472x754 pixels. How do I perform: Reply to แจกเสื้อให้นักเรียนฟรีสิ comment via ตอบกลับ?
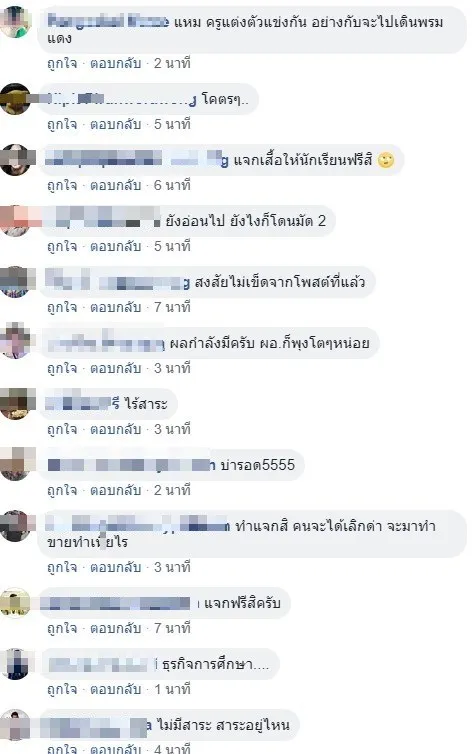pos(115,185)
